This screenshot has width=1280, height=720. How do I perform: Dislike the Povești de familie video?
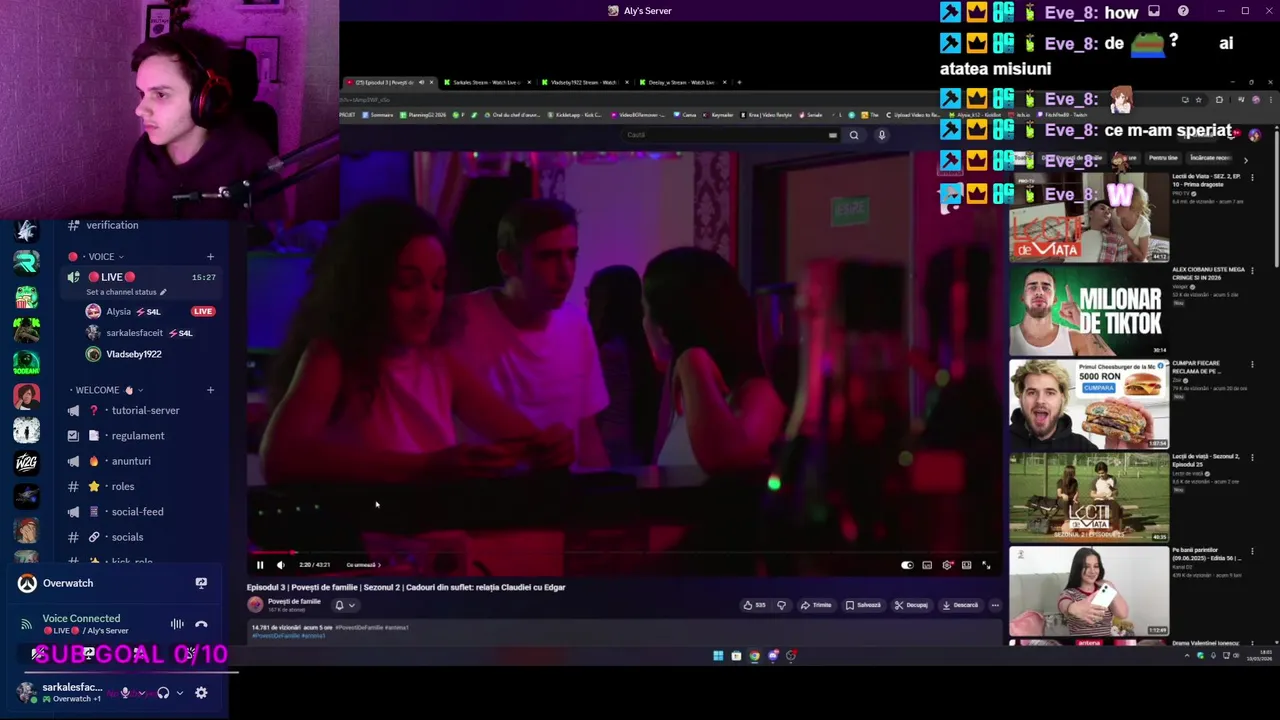tap(782, 605)
